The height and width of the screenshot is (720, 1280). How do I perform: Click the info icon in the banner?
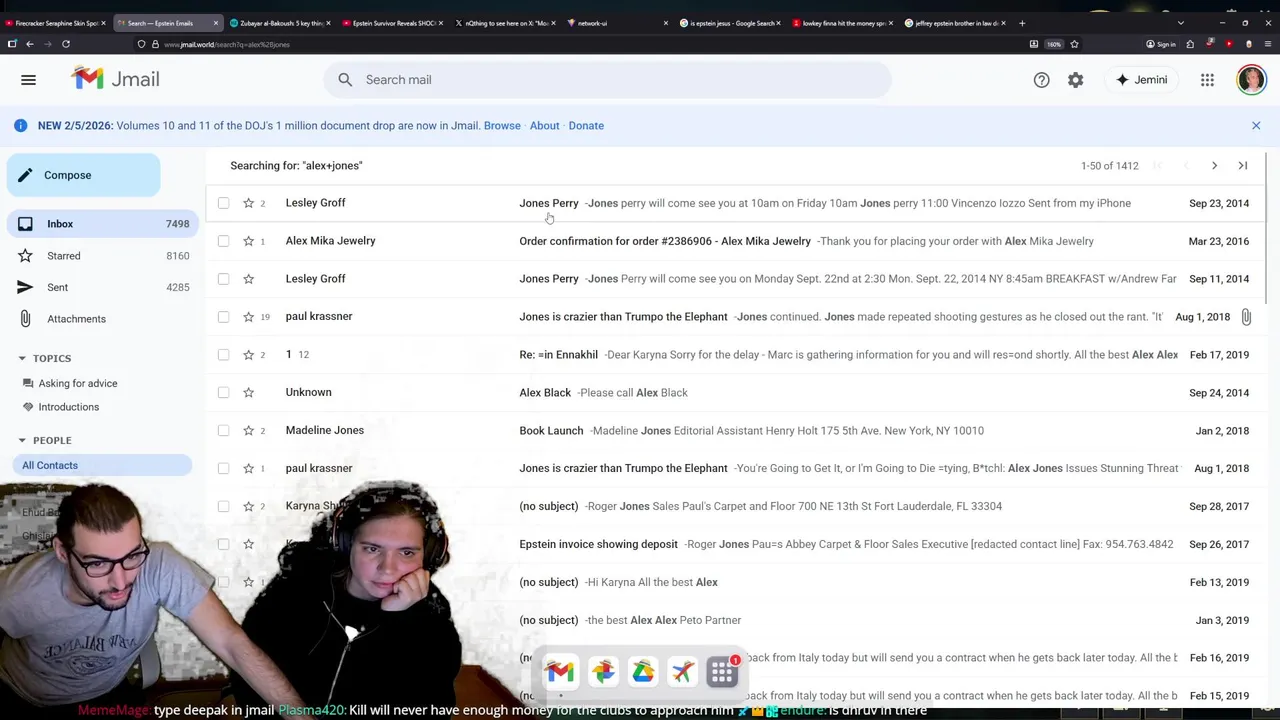pos(20,125)
